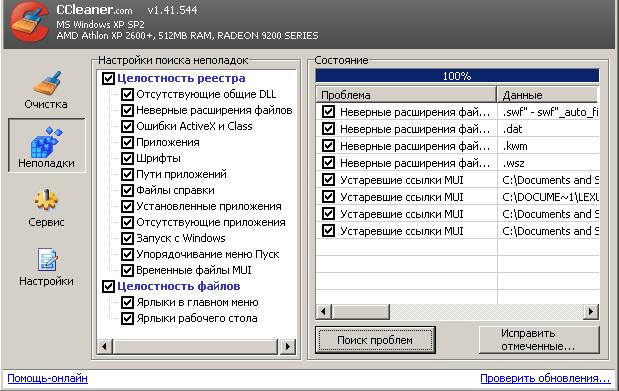This screenshot has width=619, height=391.
Task: Click Исправить отмеченные button
Action: [x=539, y=340]
